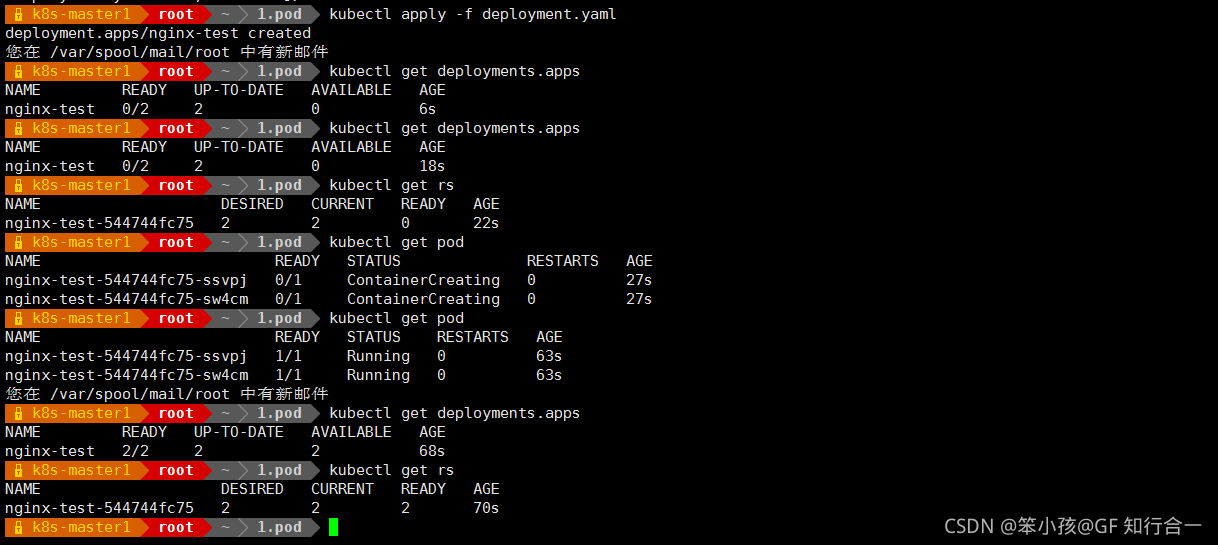Click the lock icon on the first prompt line
Image resolution: width=1218 pixels, height=545 pixels.
[18, 14]
